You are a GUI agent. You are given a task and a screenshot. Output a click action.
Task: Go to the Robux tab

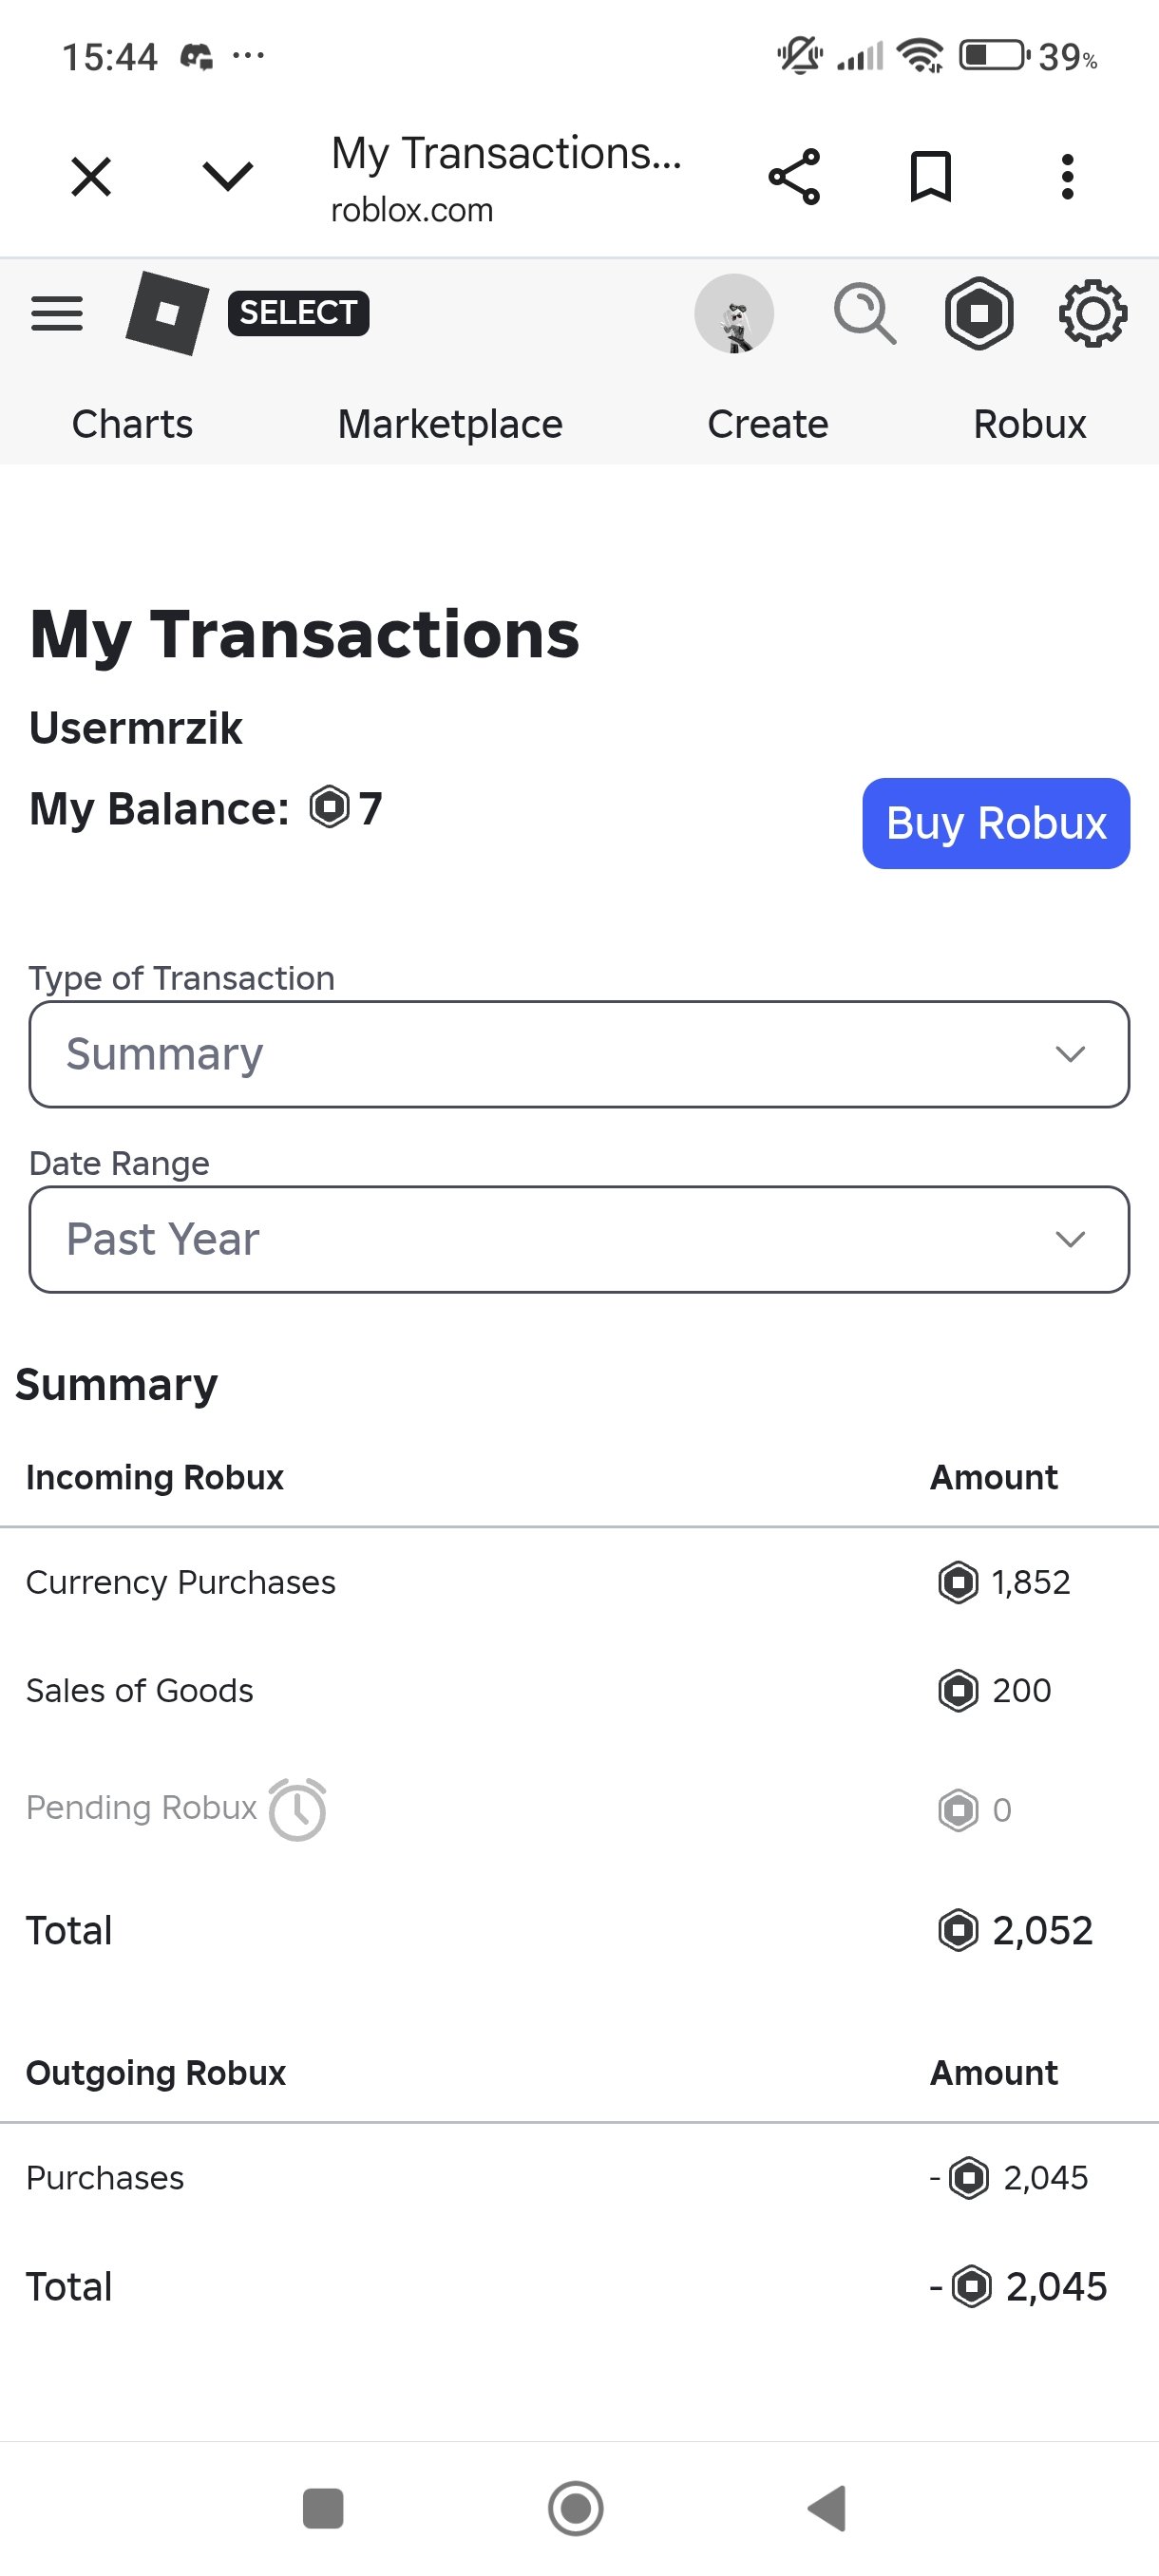coord(1030,424)
